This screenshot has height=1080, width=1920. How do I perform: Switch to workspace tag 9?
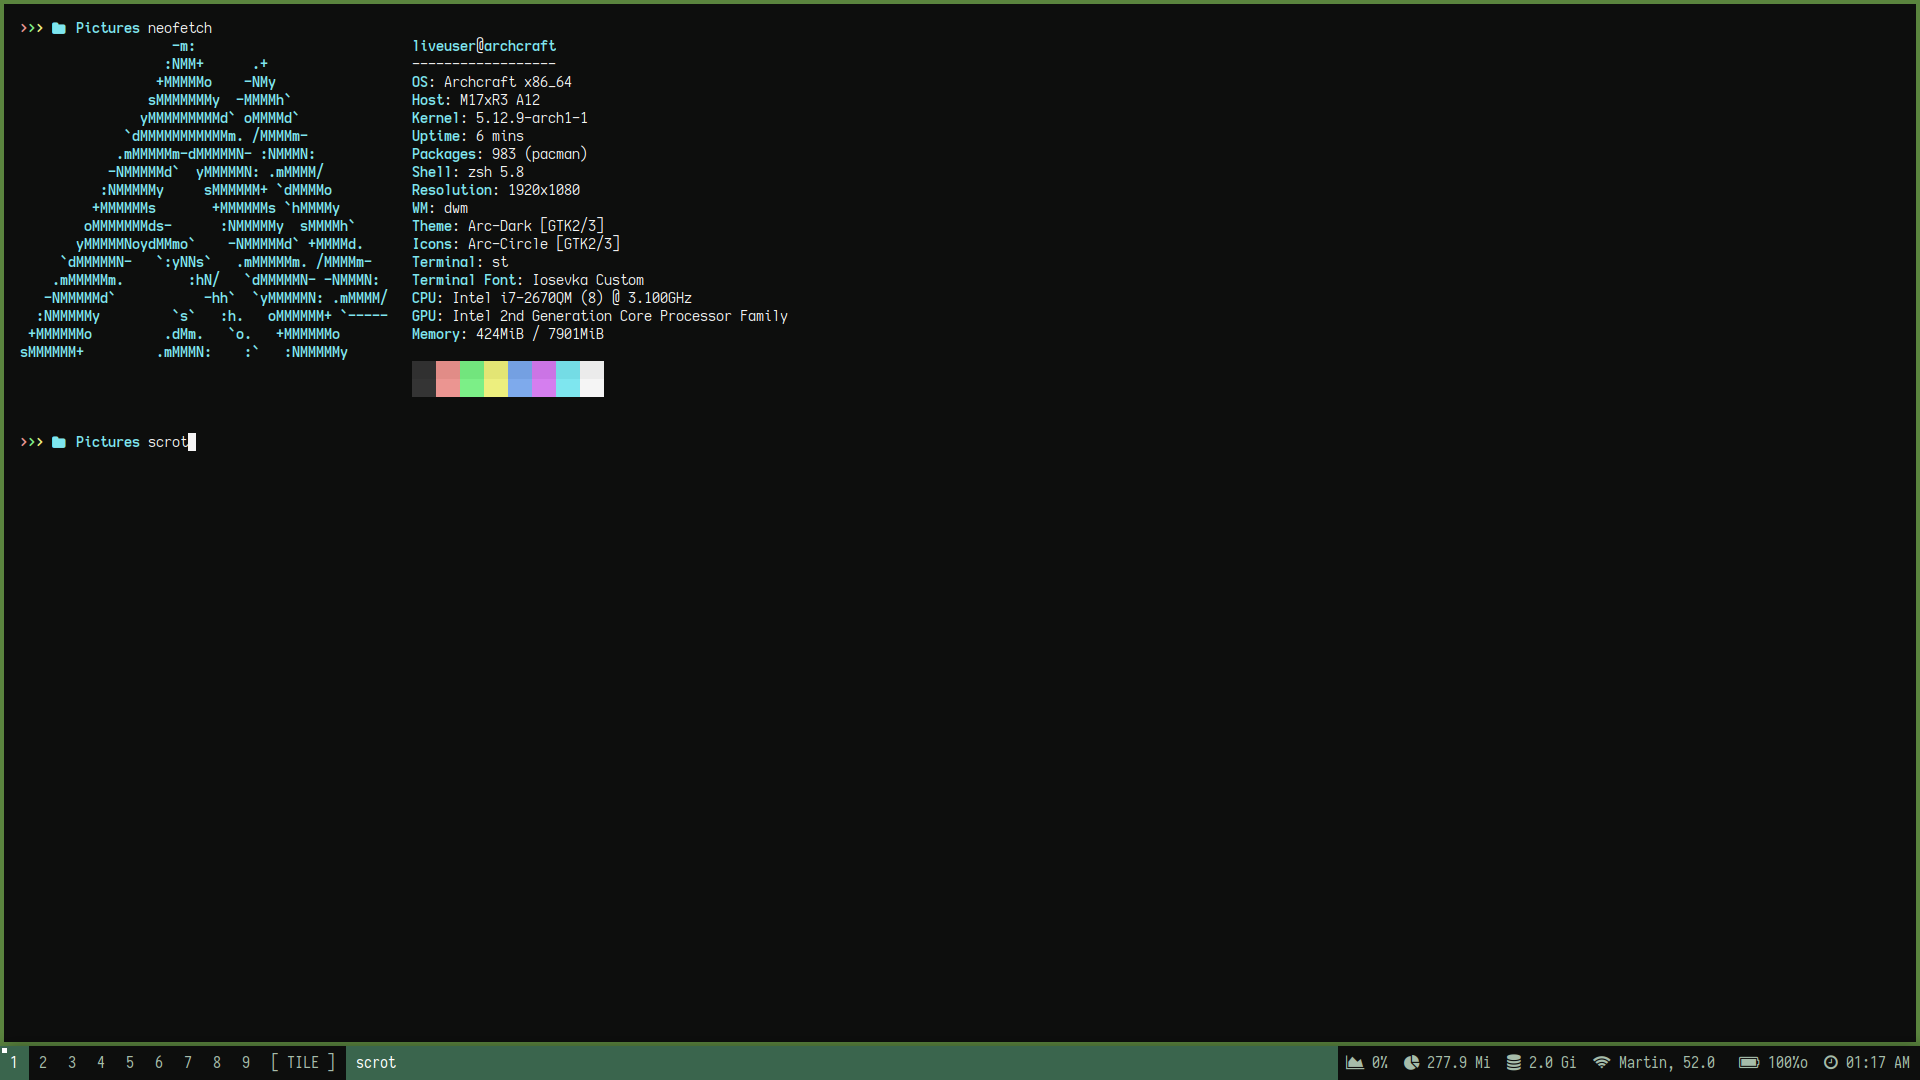[x=246, y=1062]
